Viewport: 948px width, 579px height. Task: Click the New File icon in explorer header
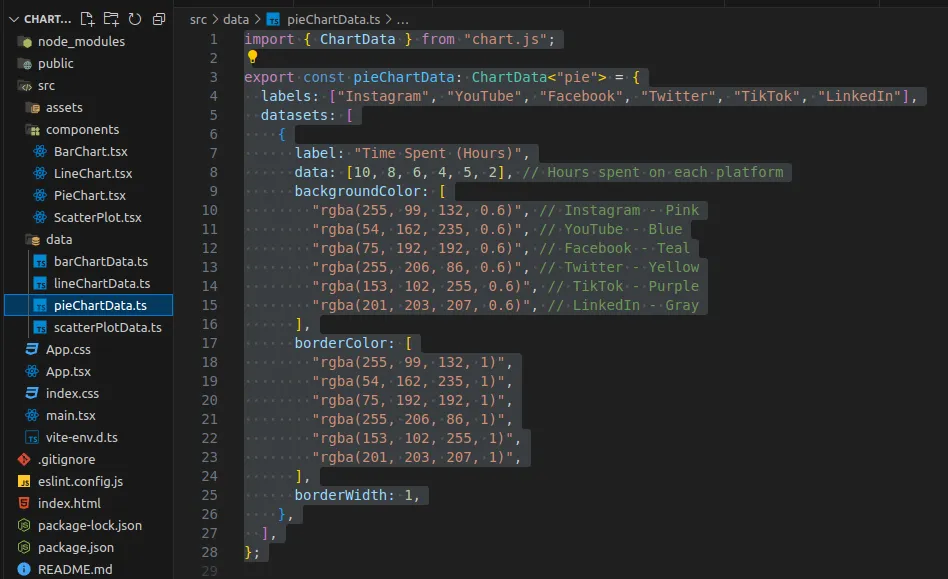87,19
